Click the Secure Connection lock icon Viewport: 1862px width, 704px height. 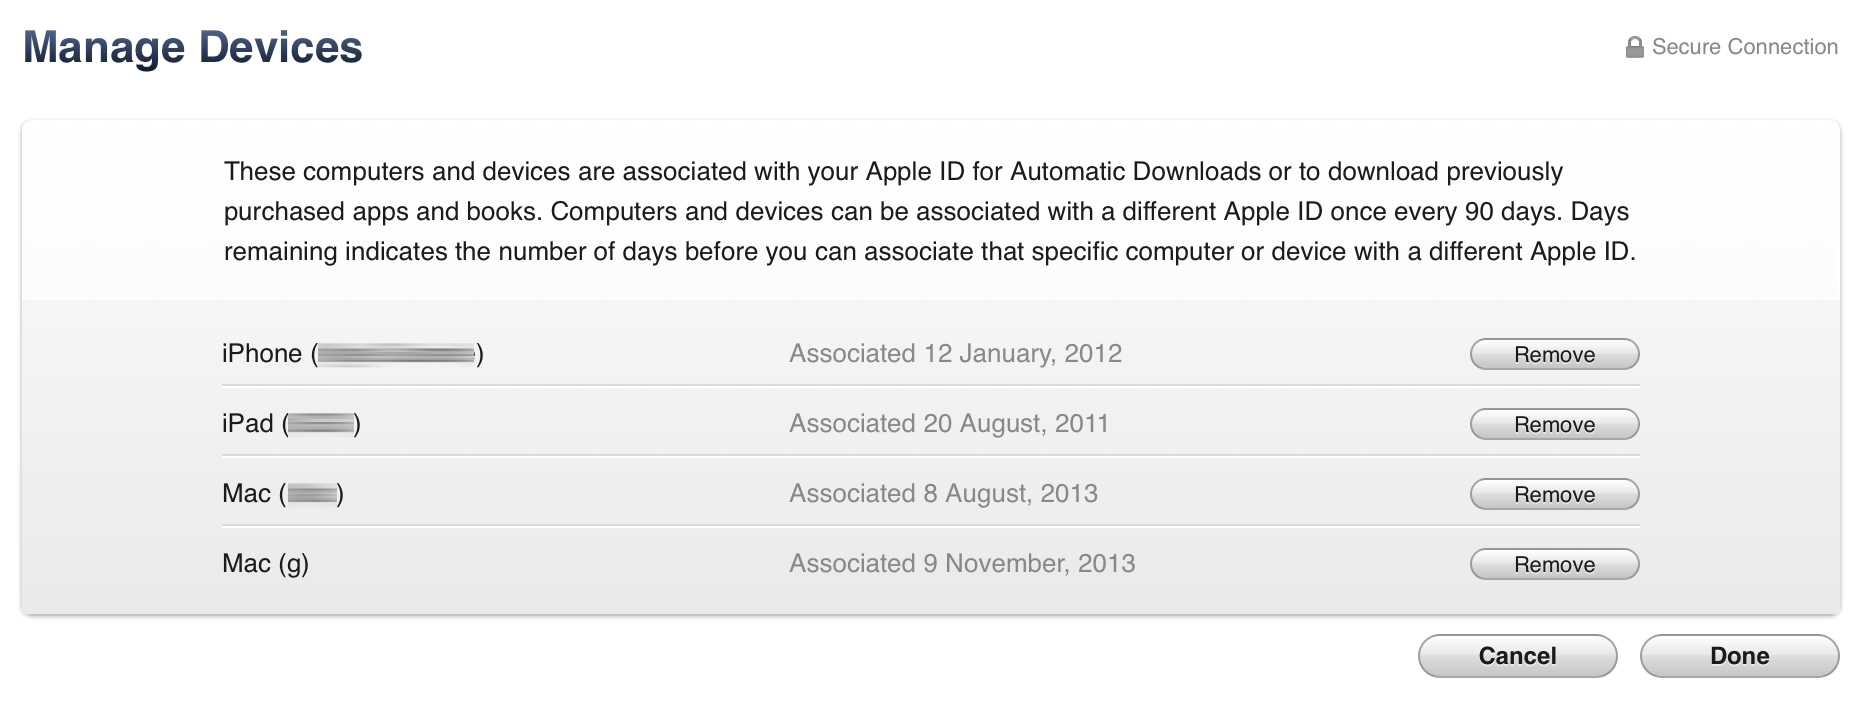[1636, 45]
